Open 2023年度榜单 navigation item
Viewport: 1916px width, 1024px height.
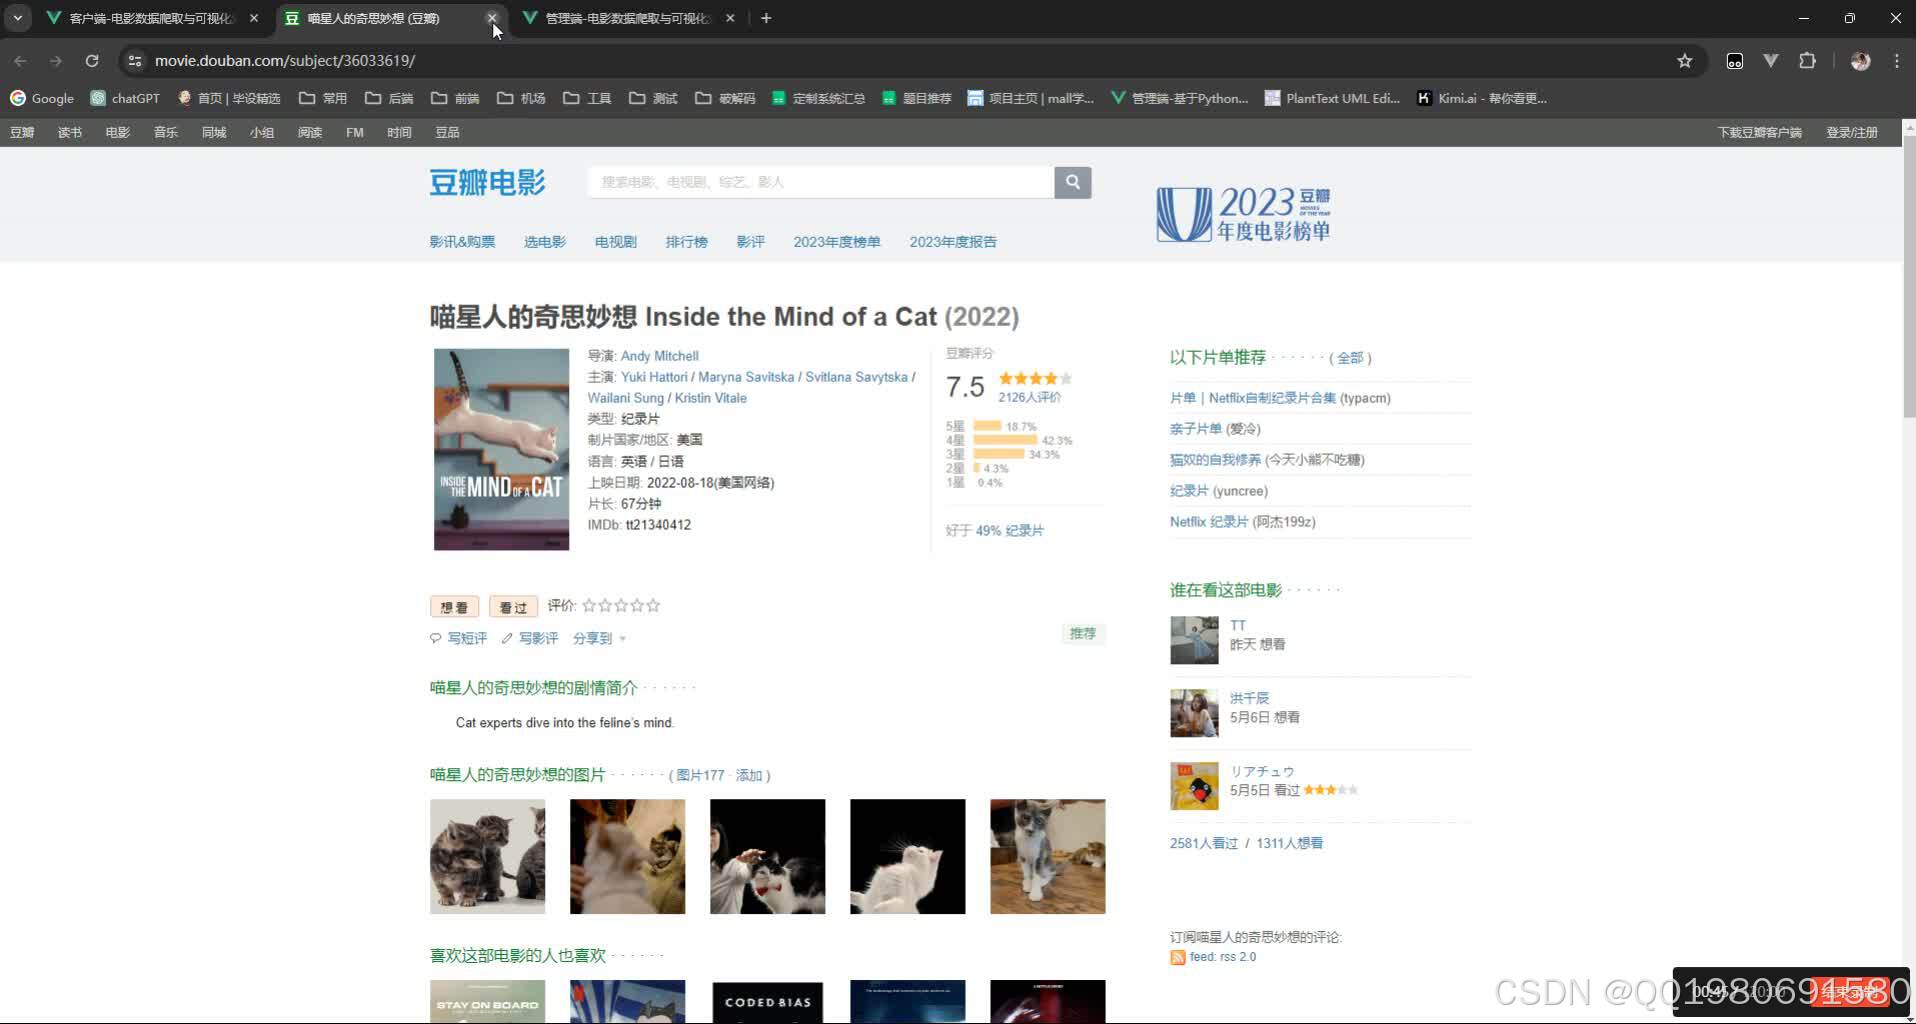click(x=836, y=242)
